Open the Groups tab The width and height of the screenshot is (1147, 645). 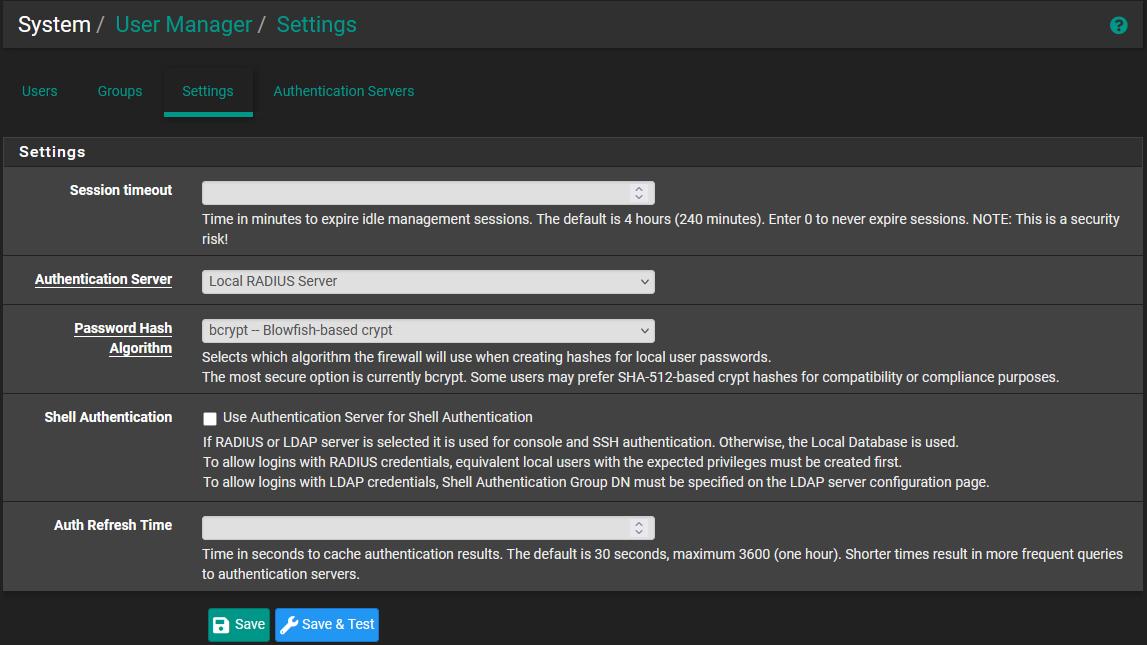click(x=120, y=91)
